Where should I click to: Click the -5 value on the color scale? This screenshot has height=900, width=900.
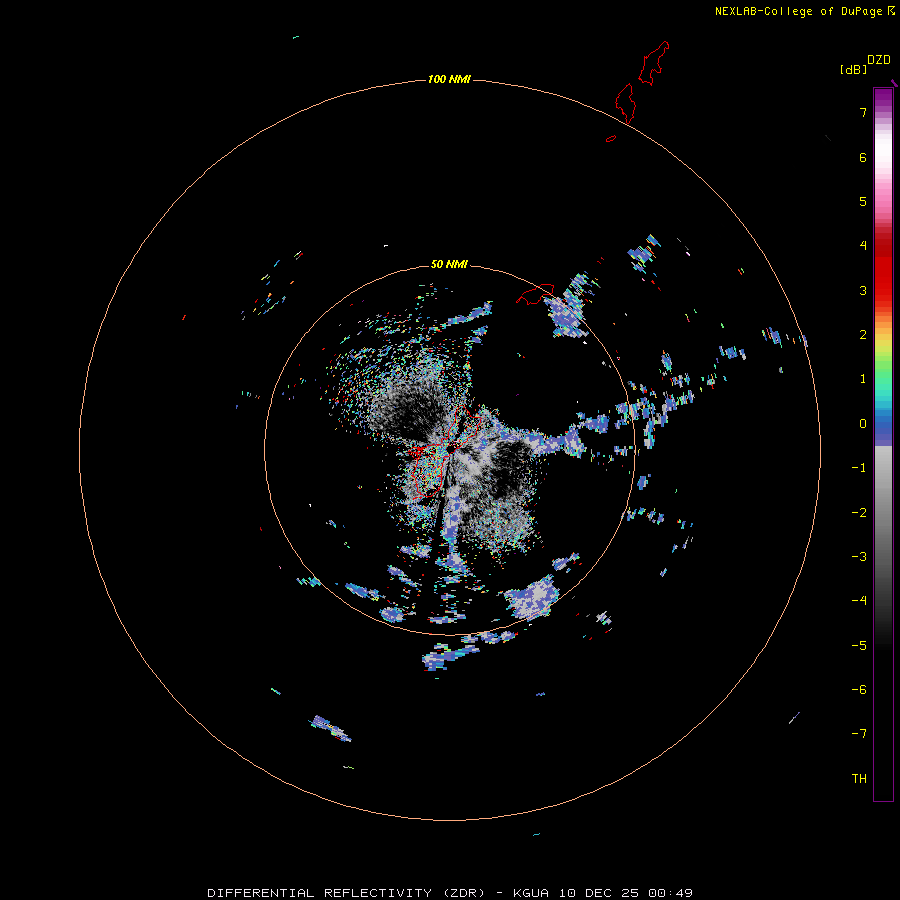[x=859, y=646]
